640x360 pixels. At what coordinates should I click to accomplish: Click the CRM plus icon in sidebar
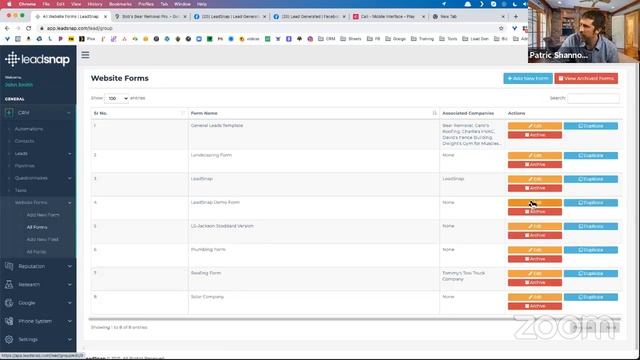point(9,113)
